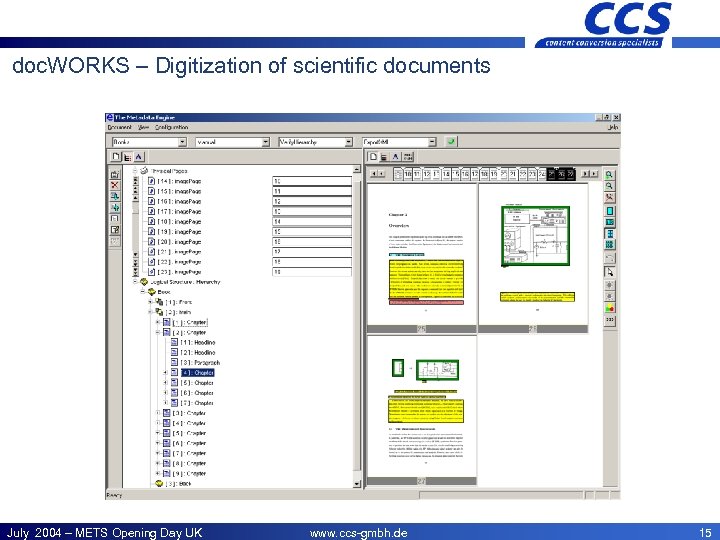
Task: Select tree structure view icon in left panel
Action: click(128, 157)
